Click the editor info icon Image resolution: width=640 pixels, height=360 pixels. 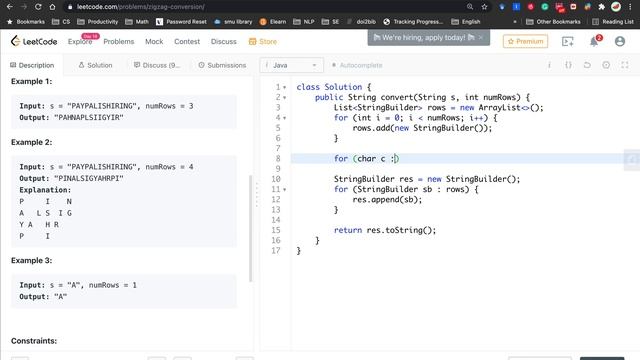click(549, 65)
